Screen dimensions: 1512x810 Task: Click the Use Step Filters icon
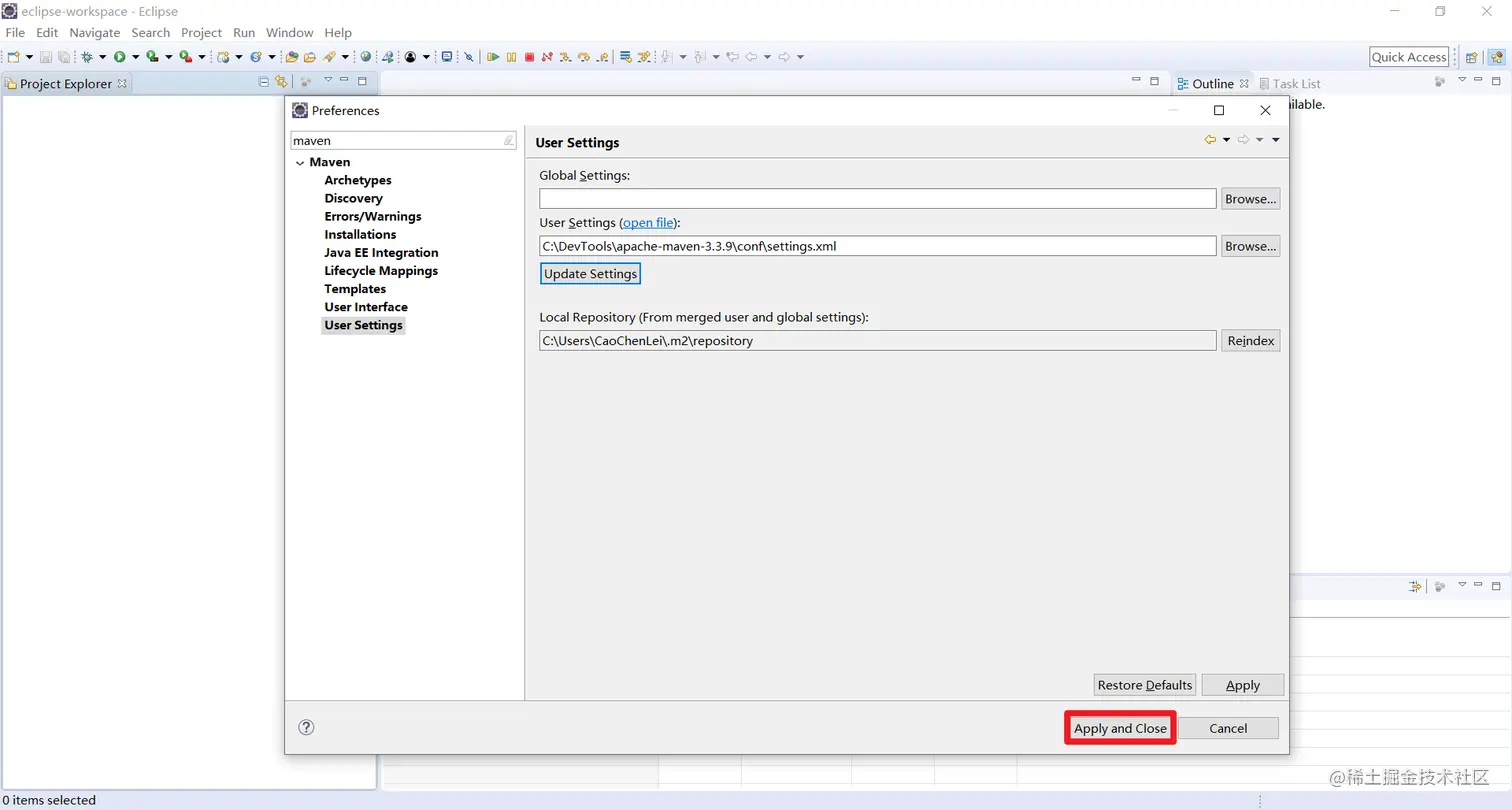pos(644,57)
